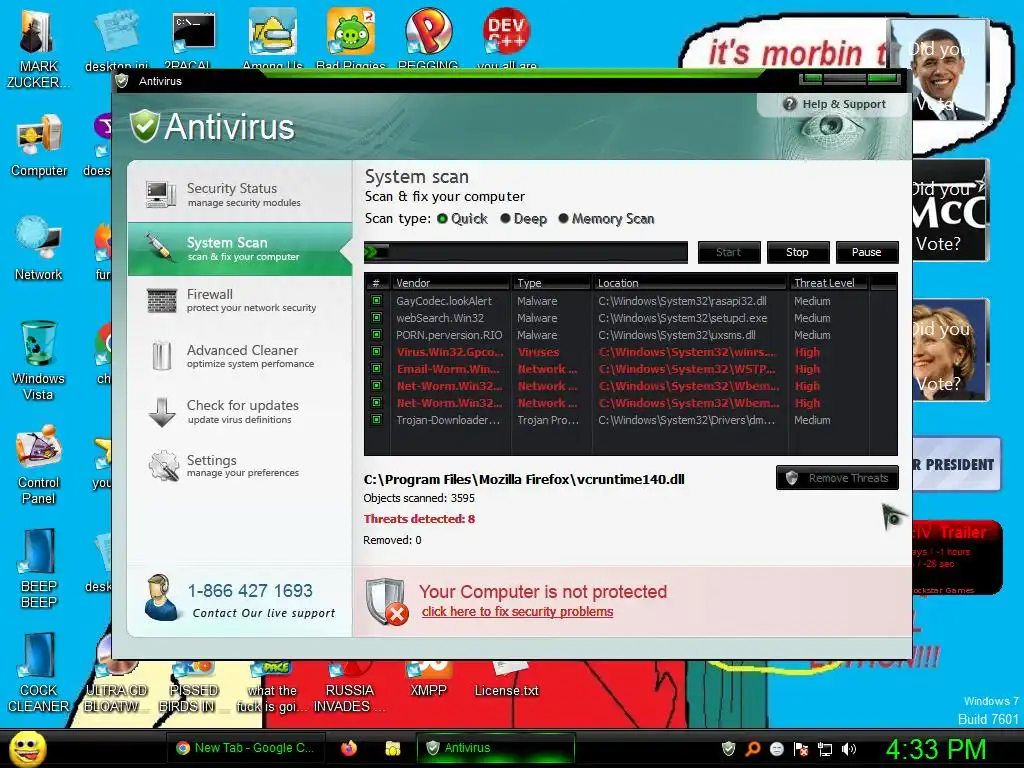Screen dimensions: 1024x768
Task: Click the Remove Threats button
Action: click(x=837, y=478)
